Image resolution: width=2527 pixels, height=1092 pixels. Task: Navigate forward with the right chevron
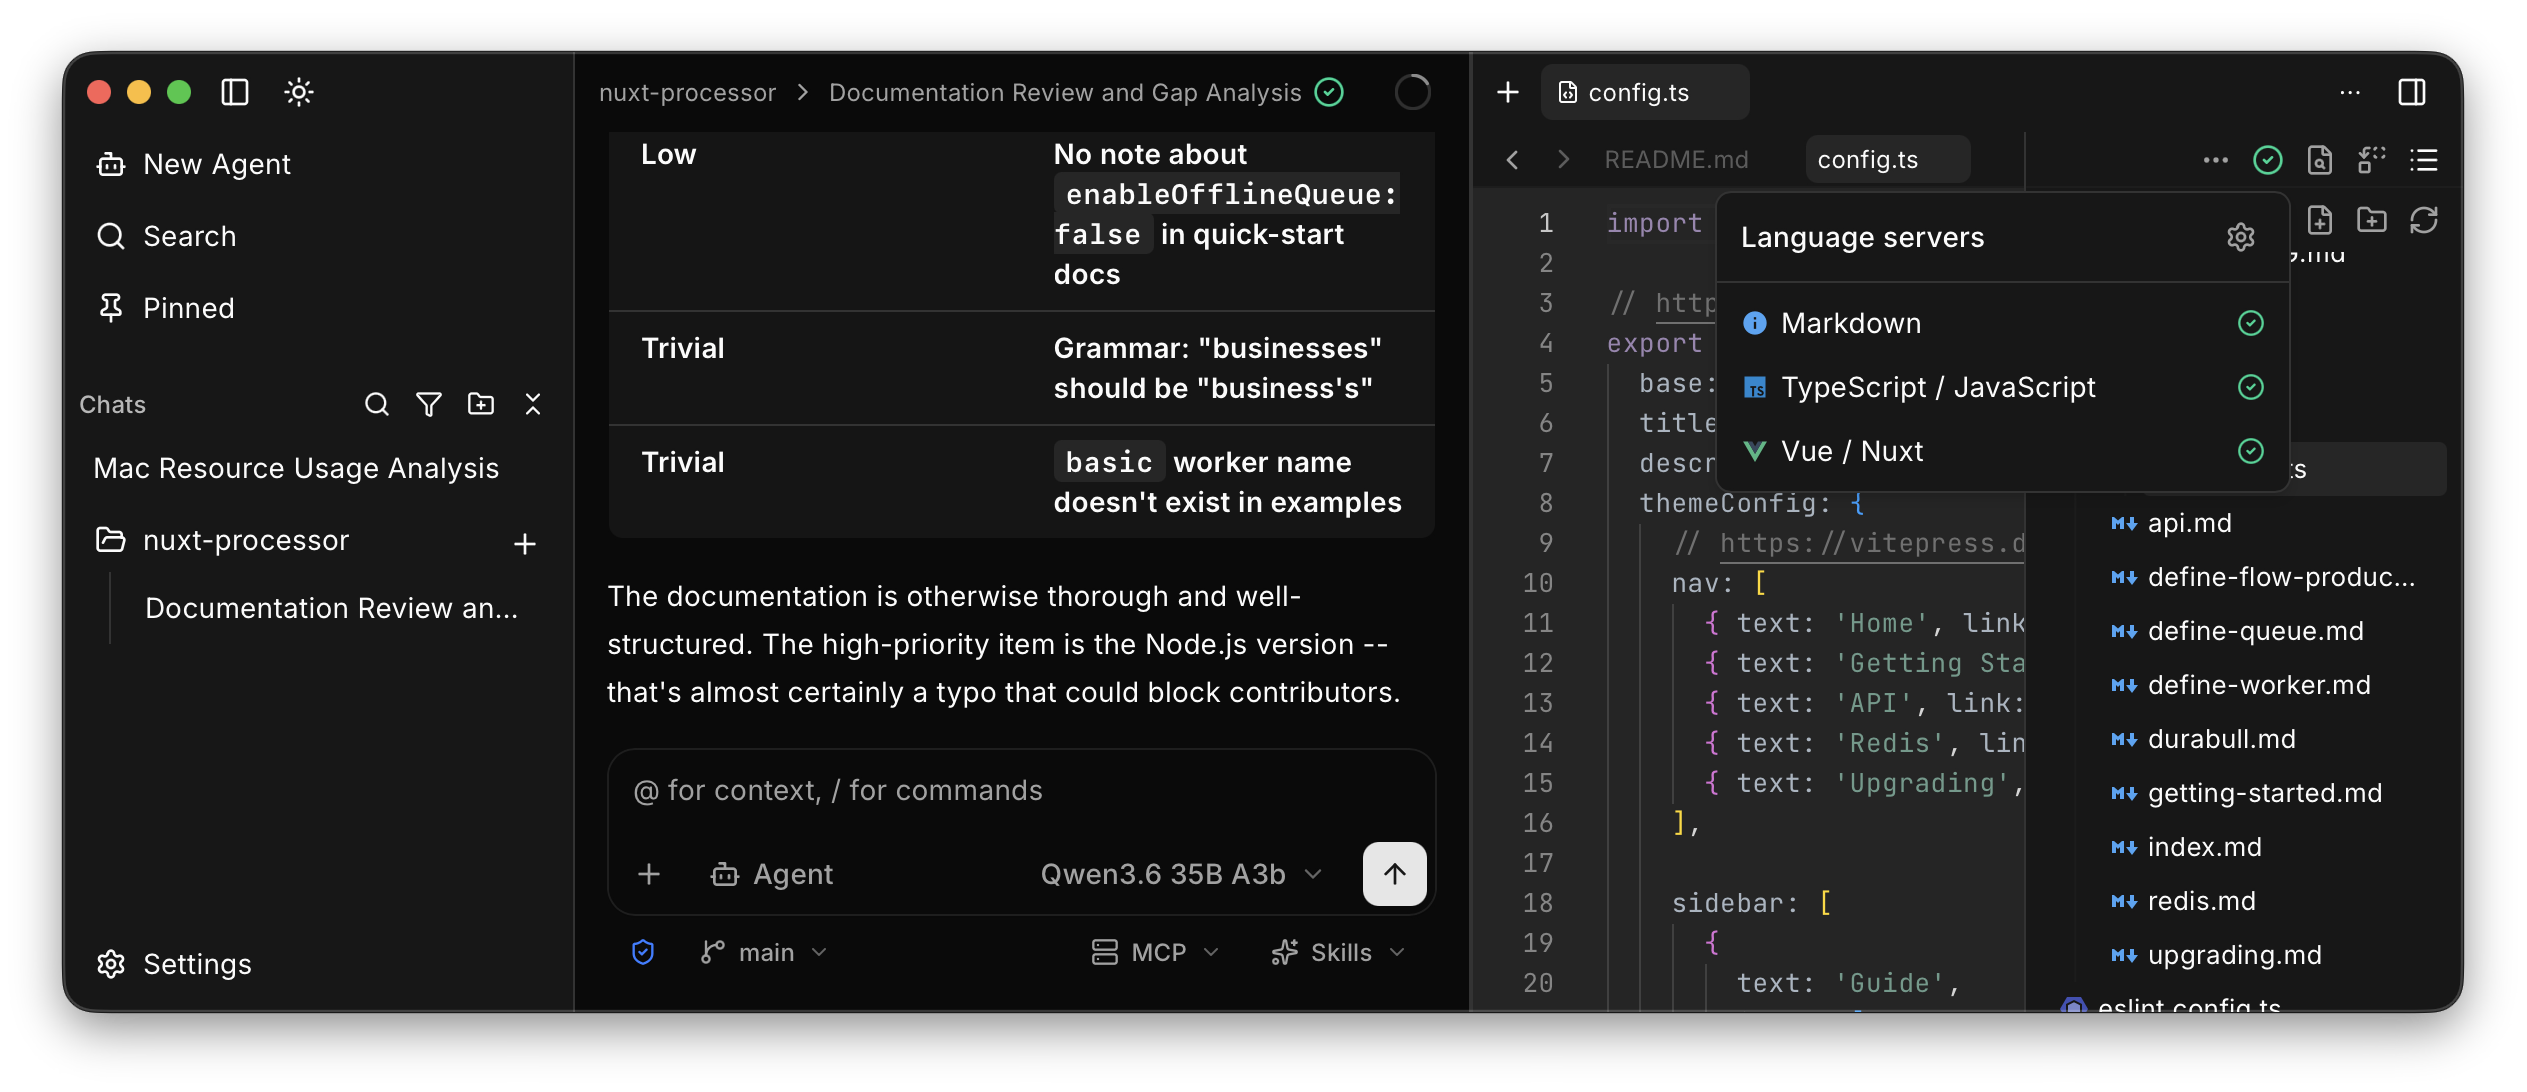coord(1563,160)
